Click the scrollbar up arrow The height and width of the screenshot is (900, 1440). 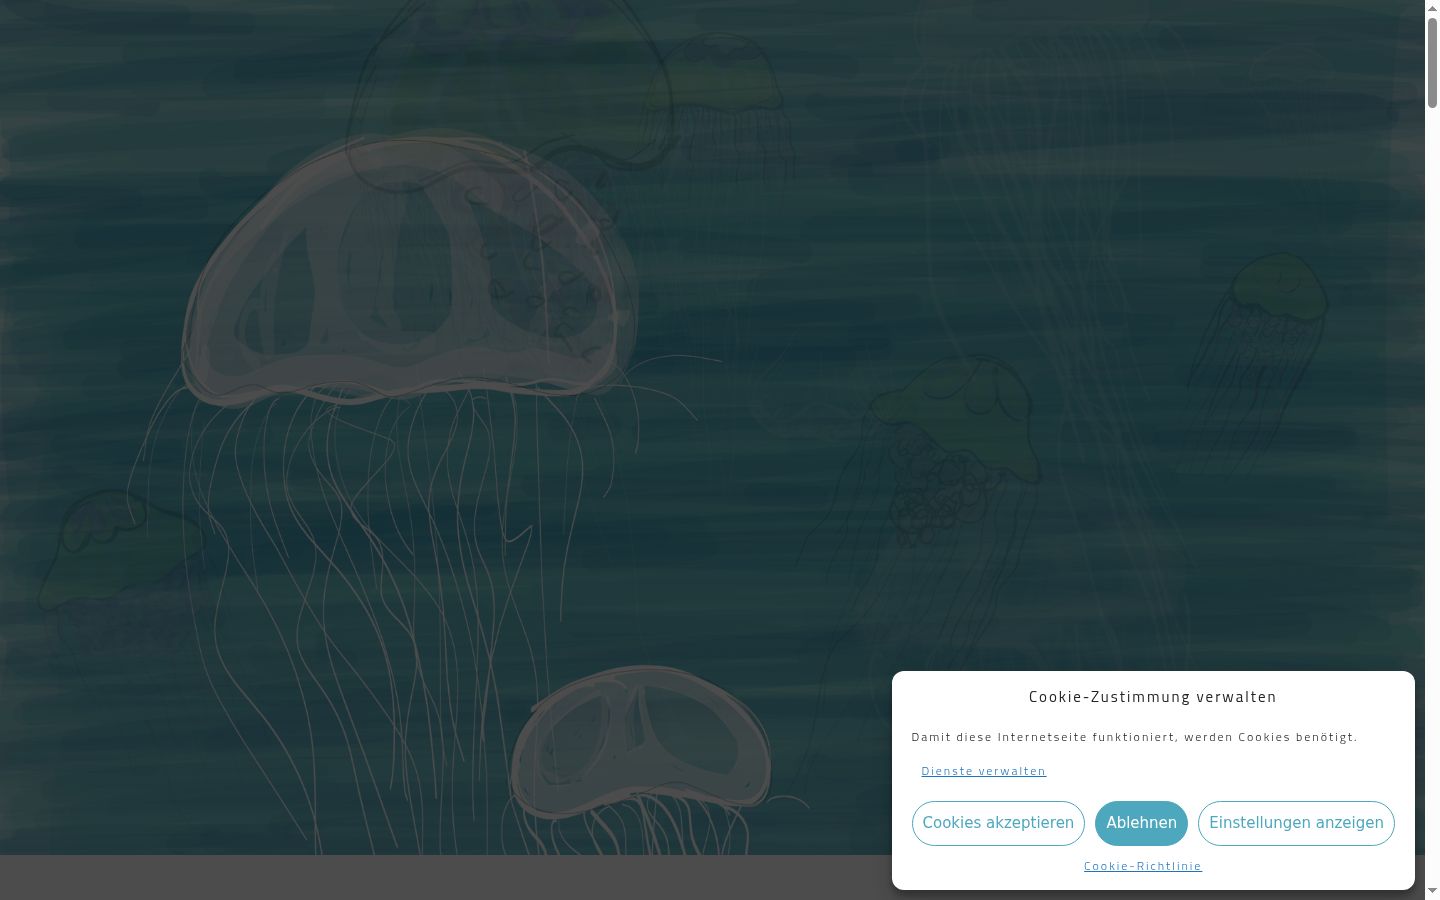click(x=1432, y=8)
